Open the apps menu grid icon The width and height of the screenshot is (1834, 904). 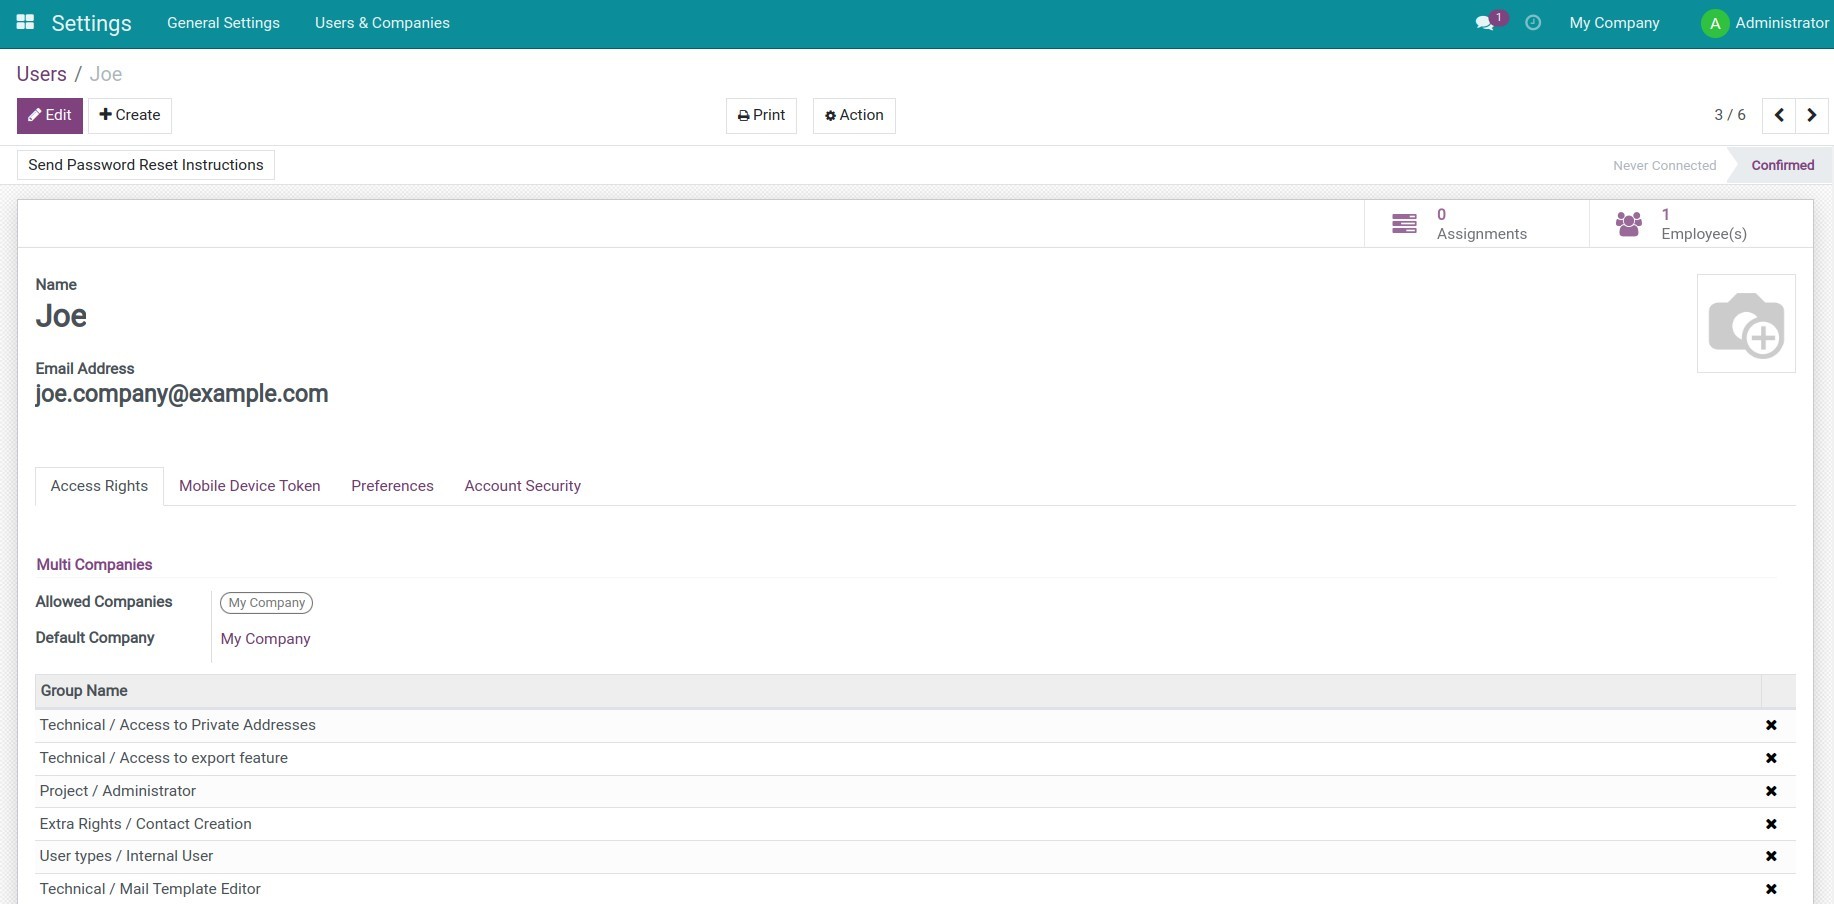pyautogui.click(x=25, y=22)
